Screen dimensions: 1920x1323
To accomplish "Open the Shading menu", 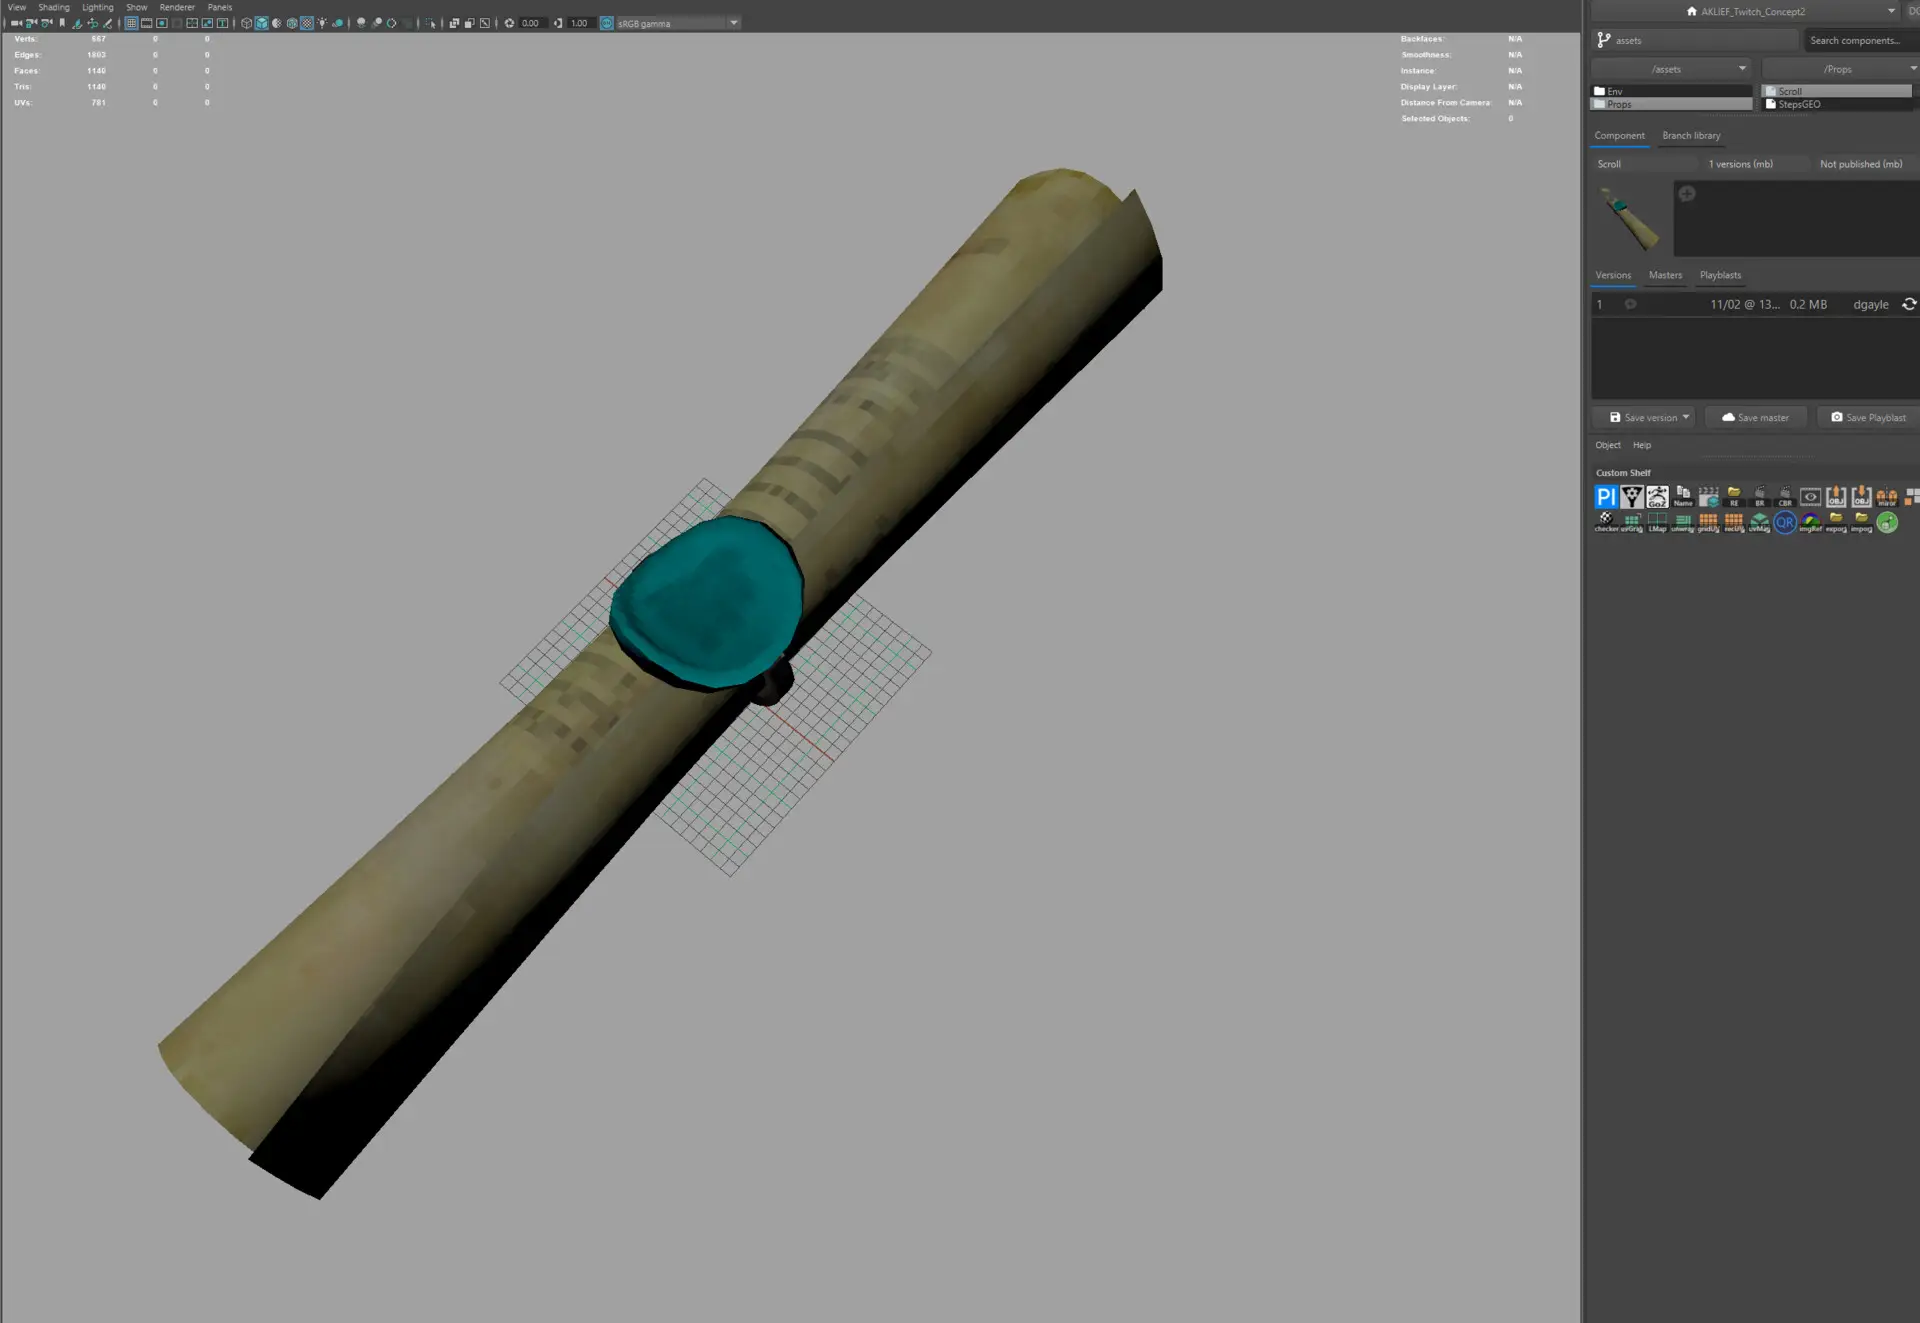I will 54,7.
